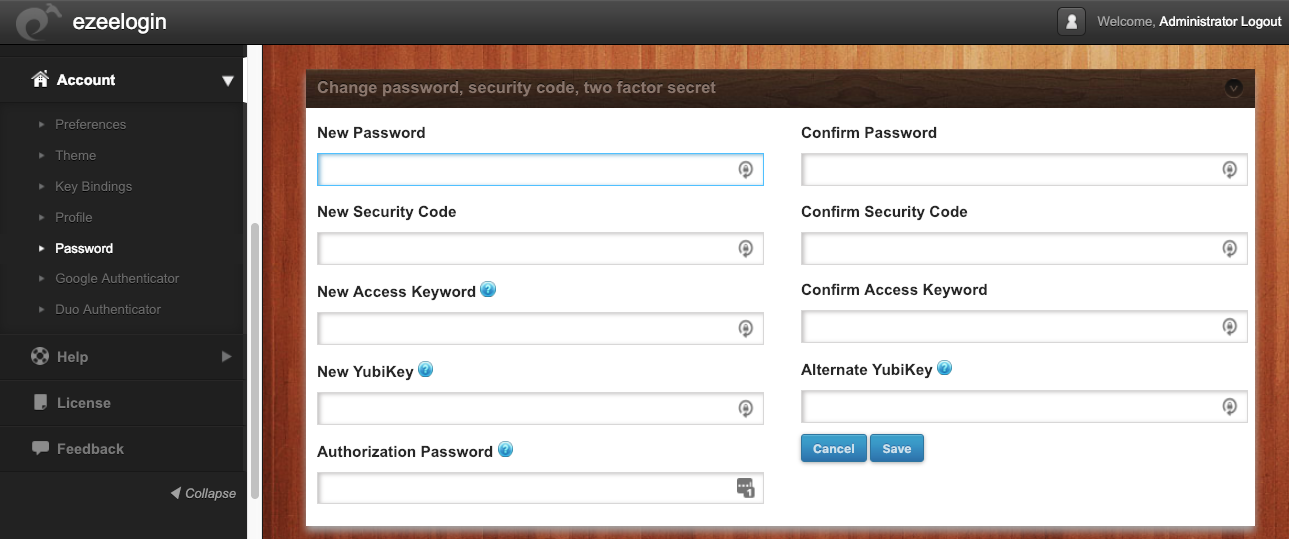This screenshot has width=1289, height=539.
Task: Open Google Authenticator menu item
Action: (x=117, y=278)
